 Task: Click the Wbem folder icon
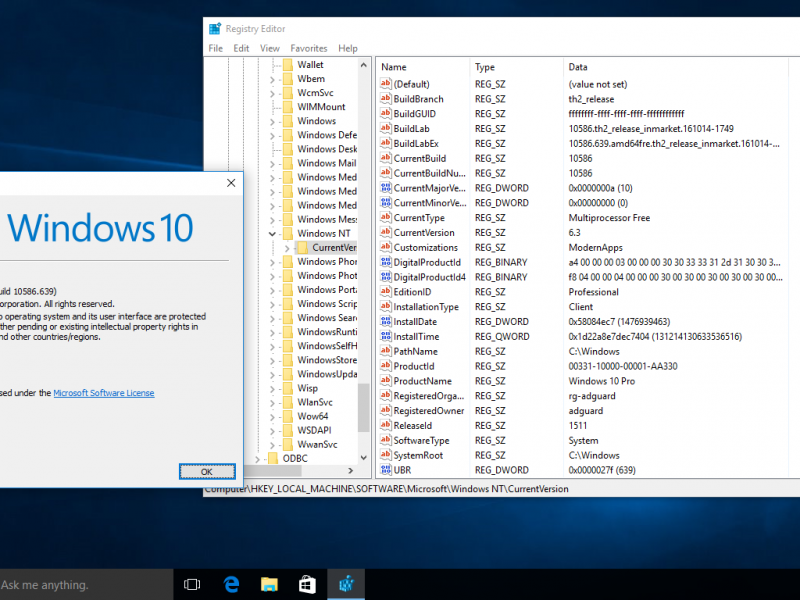coord(288,79)
